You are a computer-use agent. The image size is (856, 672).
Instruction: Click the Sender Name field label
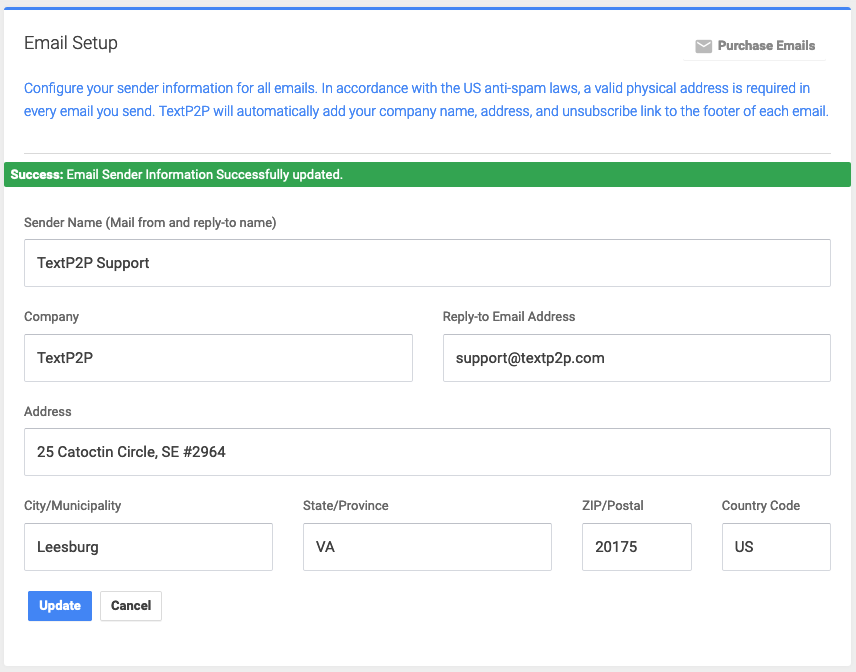click(x=150, y=222)
